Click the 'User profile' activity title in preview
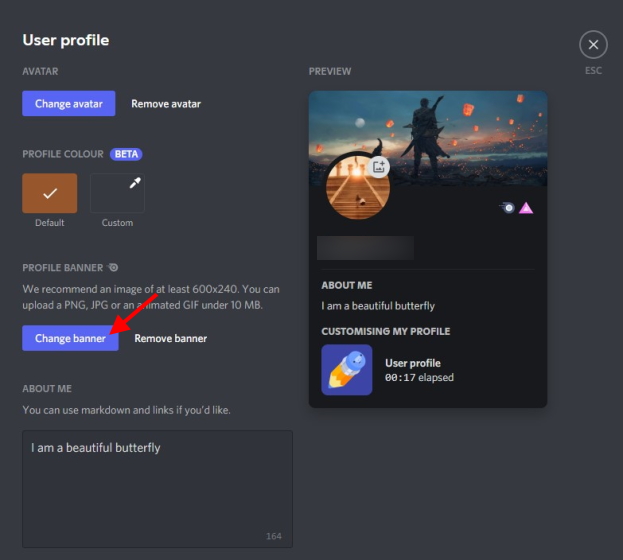Image resolution: width=623 pixels, height=560 pixels. (x=413, y=363)
